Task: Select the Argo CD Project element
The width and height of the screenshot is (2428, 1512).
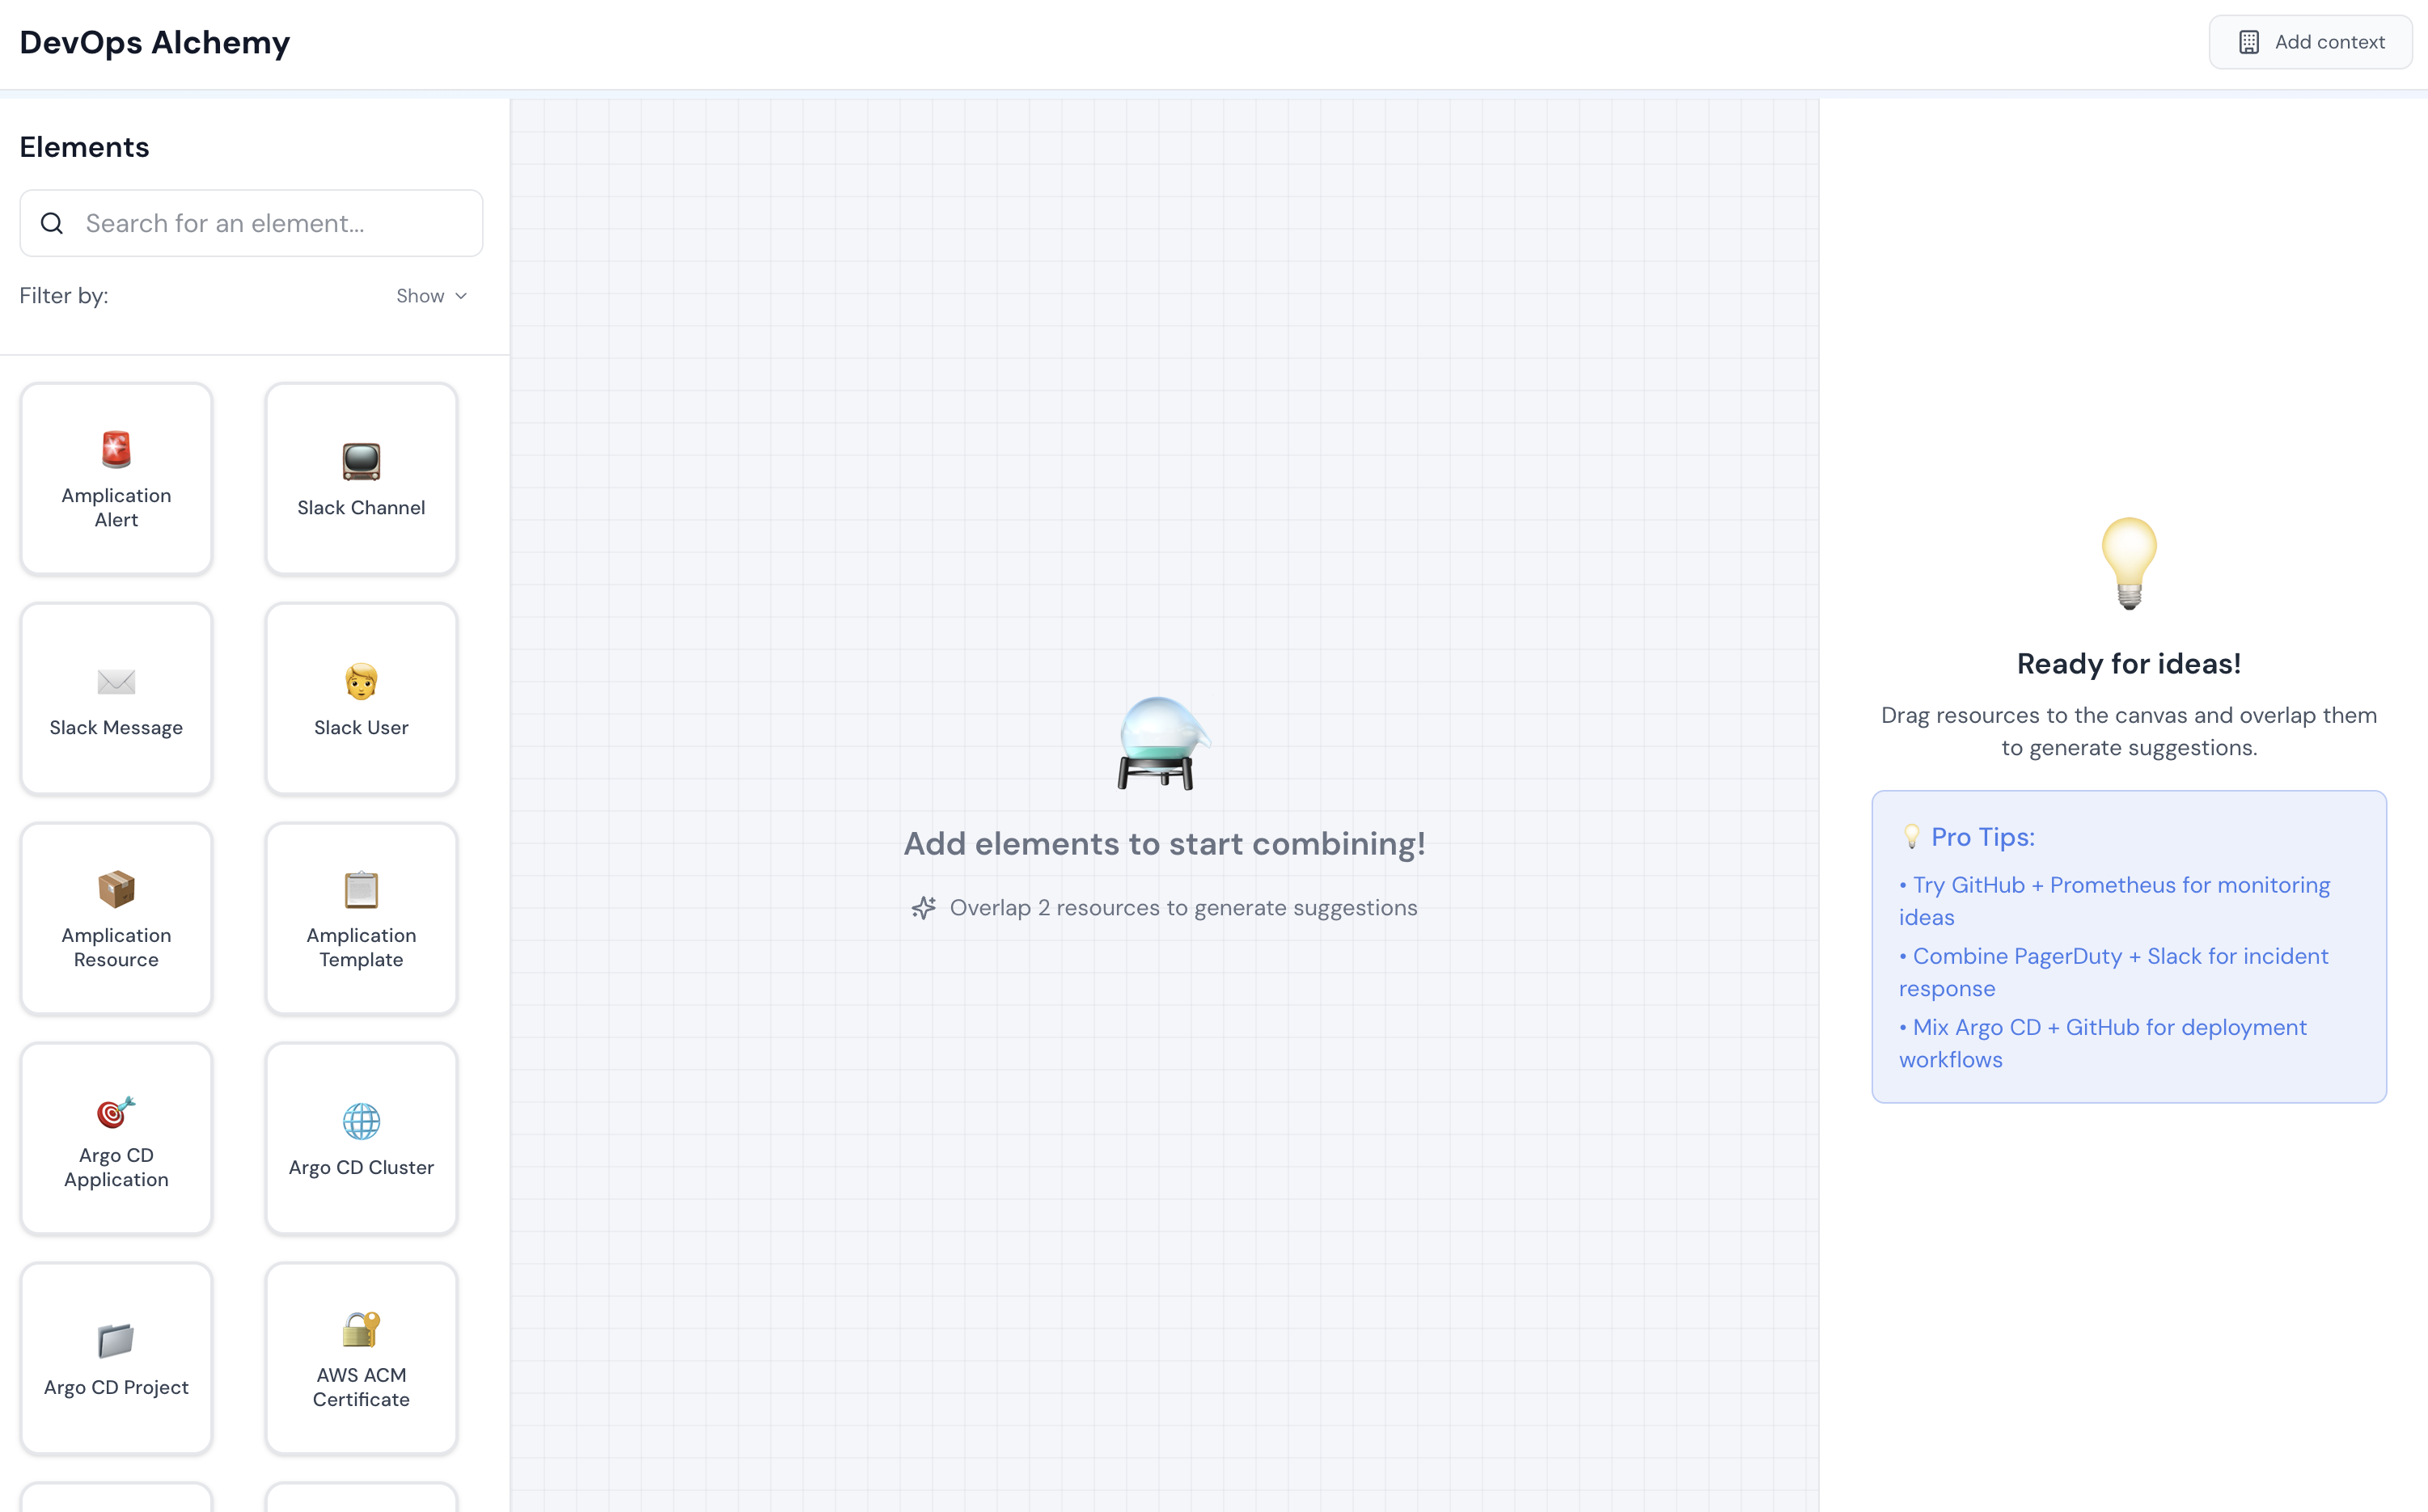Action: click(x=116, y=1358)
